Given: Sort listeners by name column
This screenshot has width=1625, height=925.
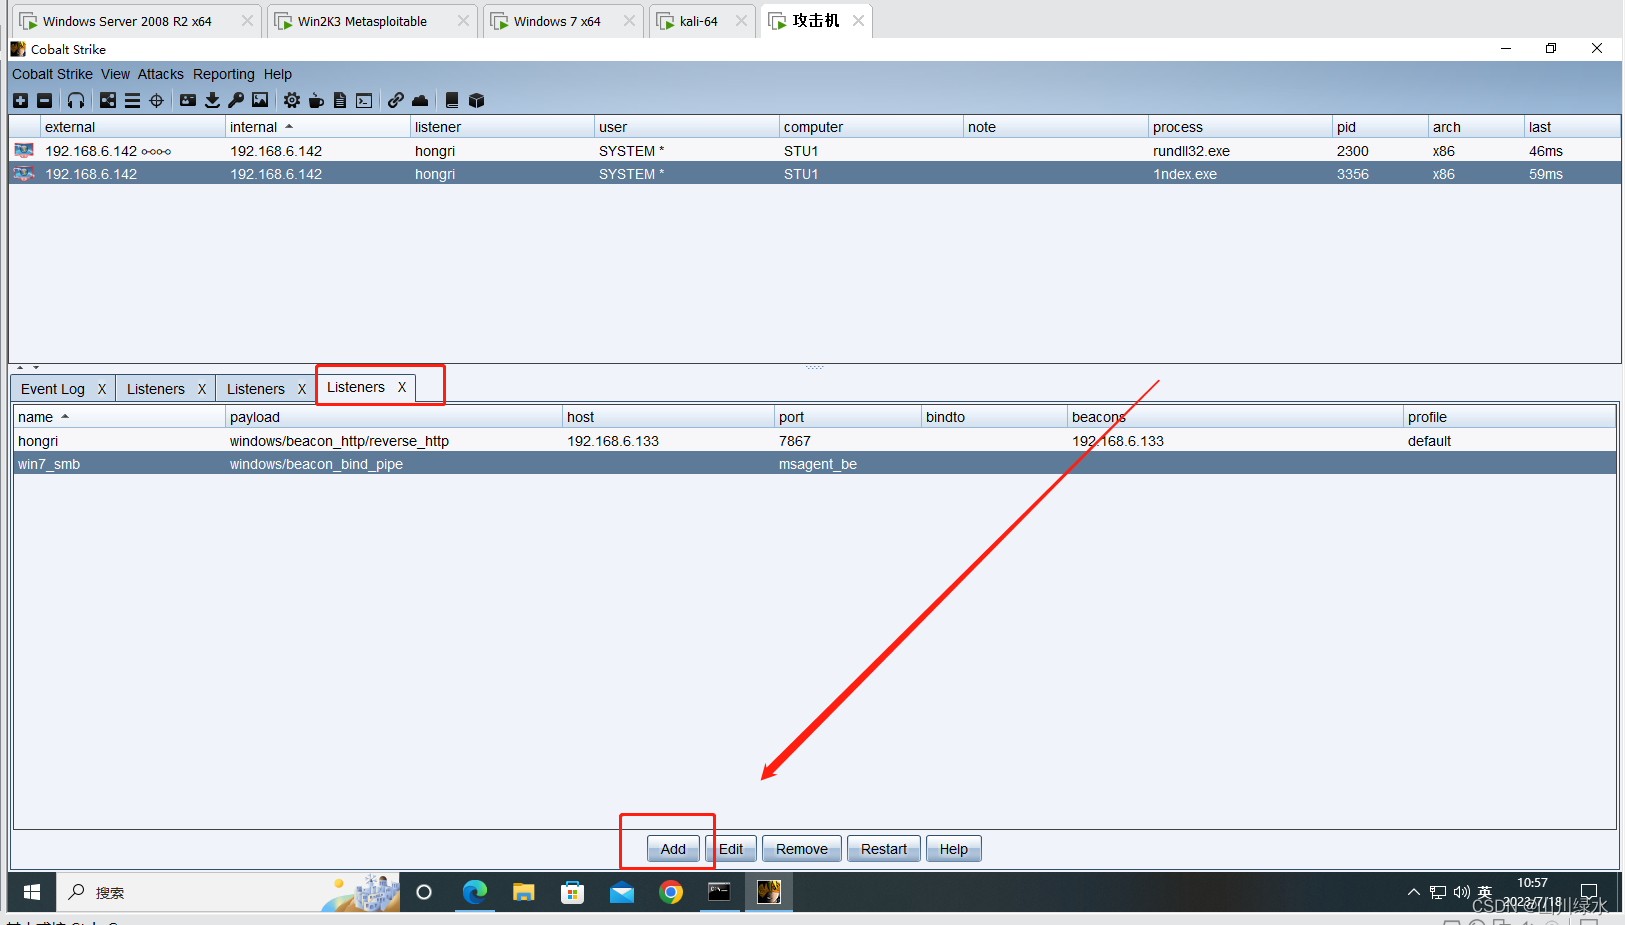Looking at the screenshot, I should click(x=119, y=417).
